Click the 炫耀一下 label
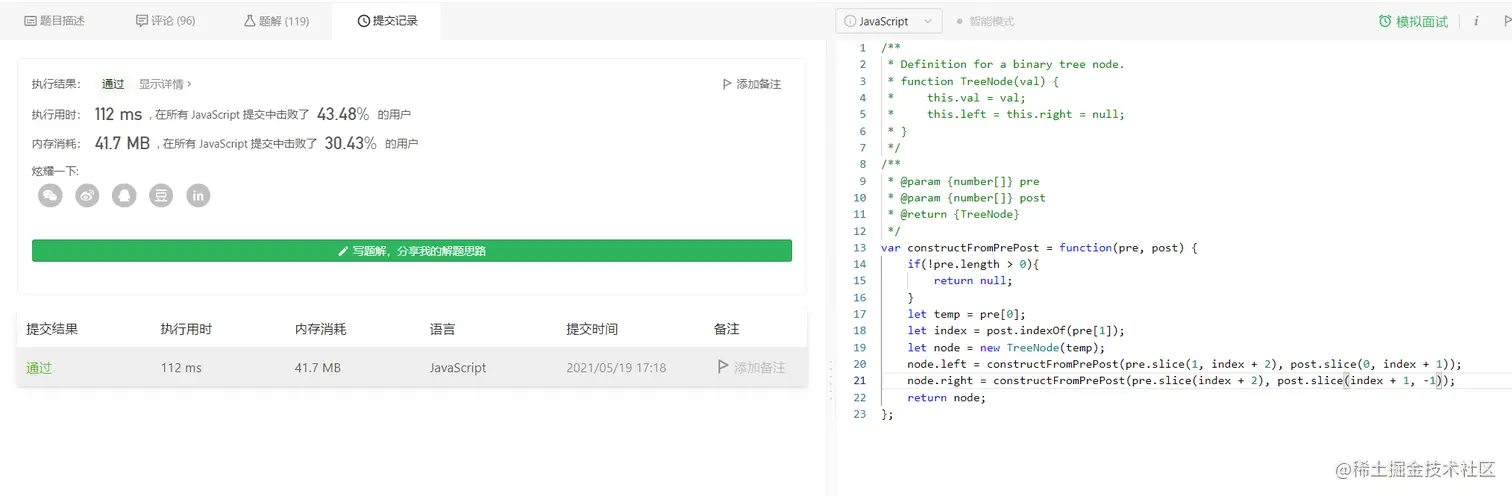The width and height of the screenshot is (1512, 496). pos(55,171)
